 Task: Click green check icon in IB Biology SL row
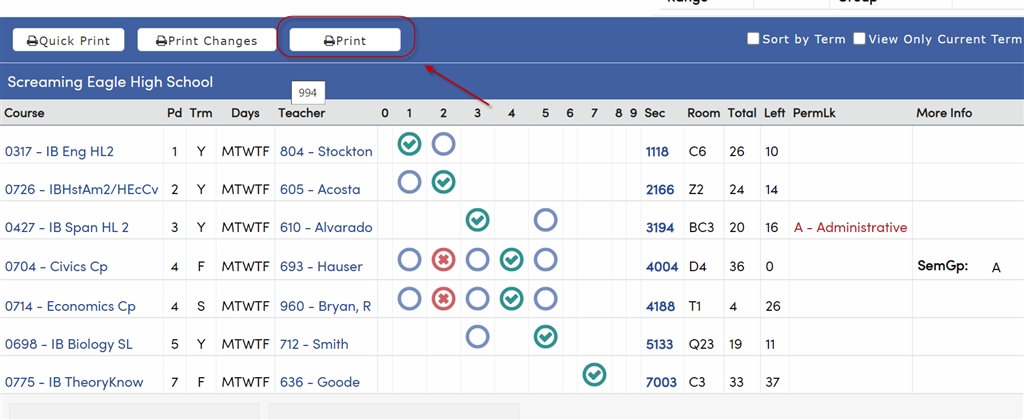coord(545,336)
